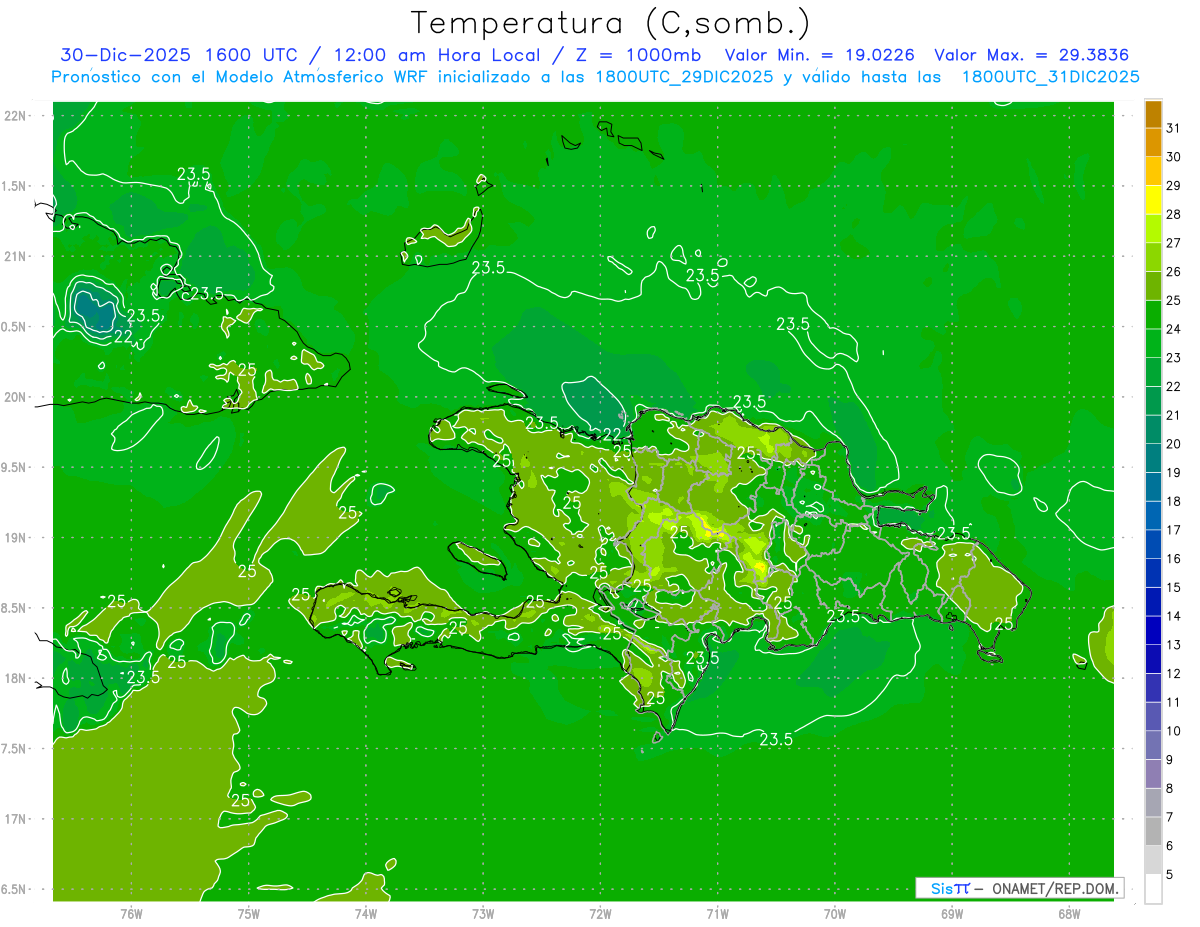
Task: Click the "76W" longitude axis label
Action: click(131, 914)
